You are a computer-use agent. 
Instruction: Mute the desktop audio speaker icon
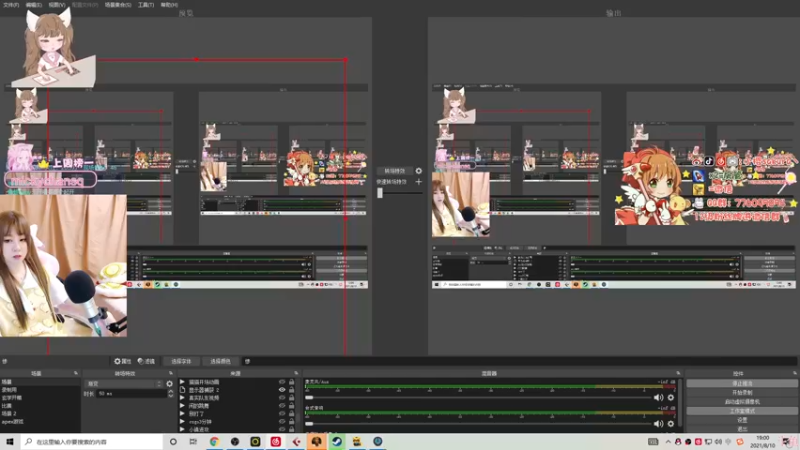click(x=659, y=397)
